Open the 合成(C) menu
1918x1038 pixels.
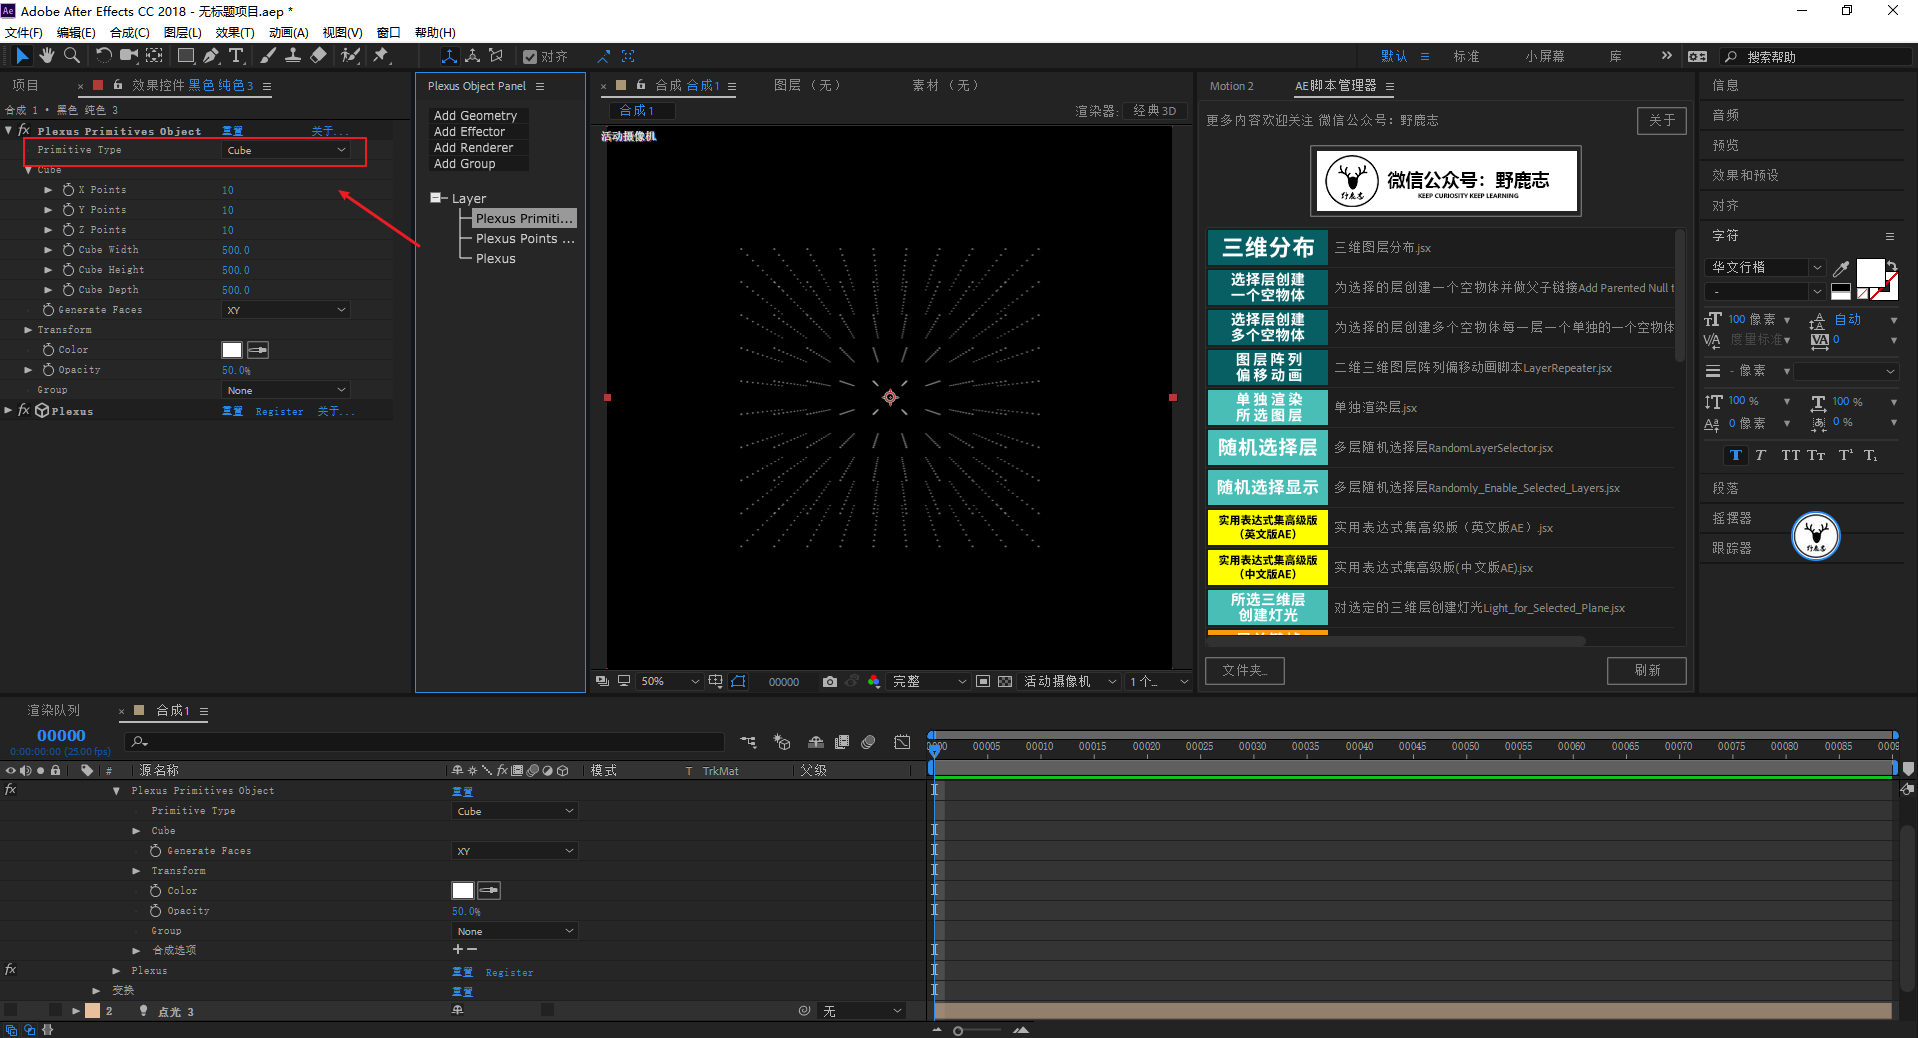(x=129, y=33)
